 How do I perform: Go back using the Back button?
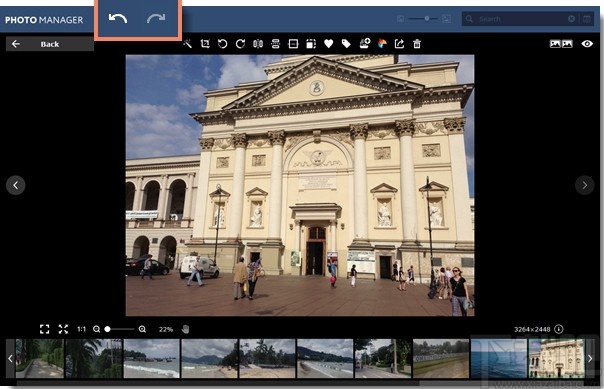[50, 44]
